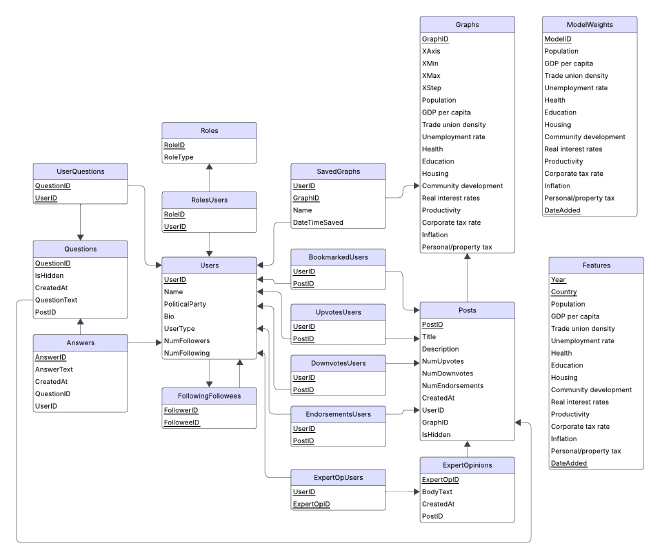Select the Features table title

coord(596,265)
